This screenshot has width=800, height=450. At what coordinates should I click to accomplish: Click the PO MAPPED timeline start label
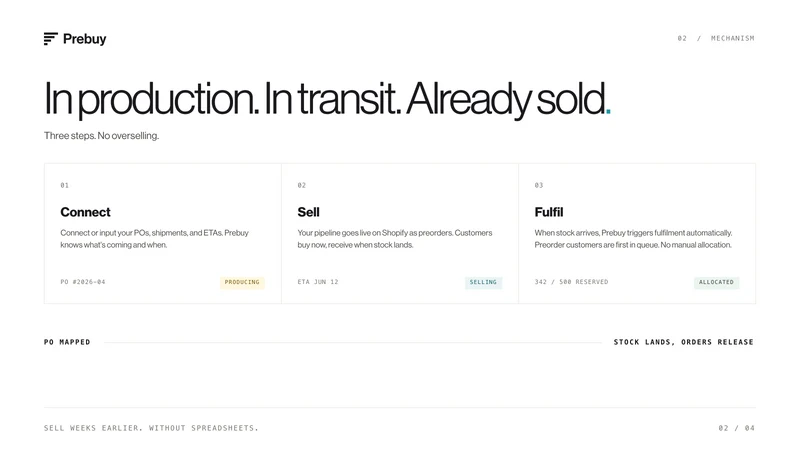click(x=67, y=342)
